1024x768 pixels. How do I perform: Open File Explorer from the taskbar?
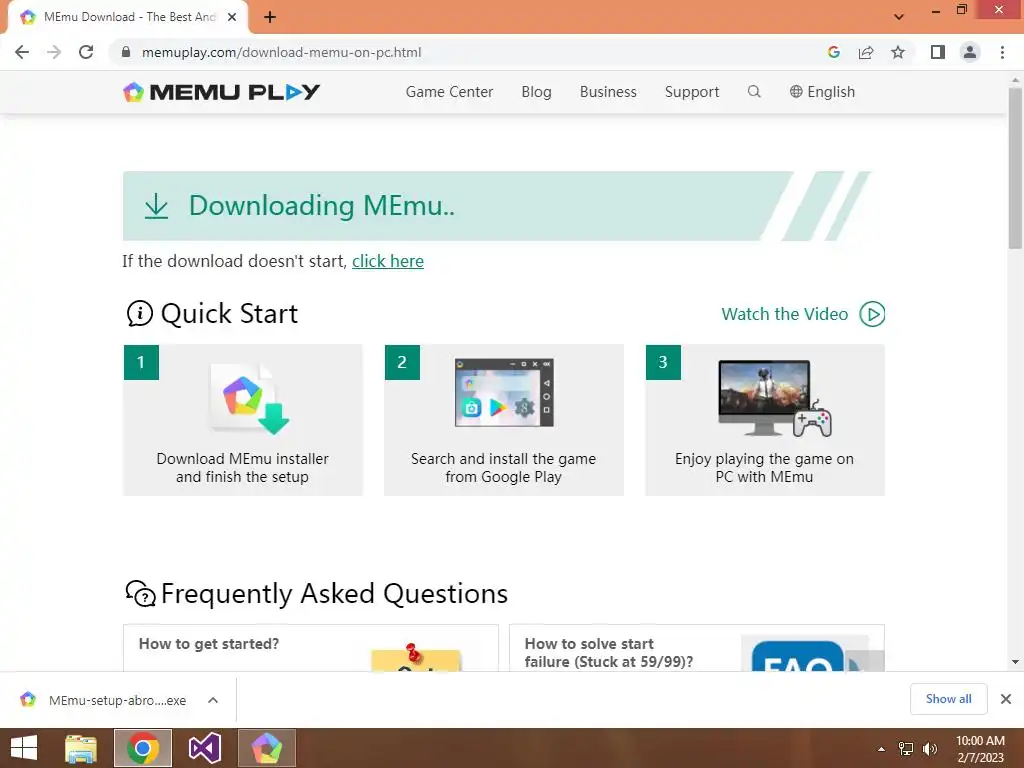click(81, 748)
